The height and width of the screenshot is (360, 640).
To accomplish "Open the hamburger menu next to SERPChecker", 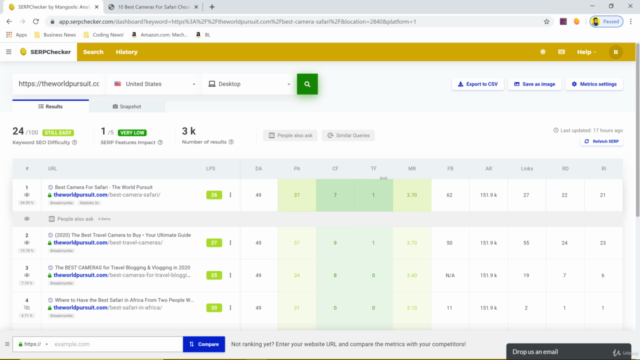I will [9, 52].
